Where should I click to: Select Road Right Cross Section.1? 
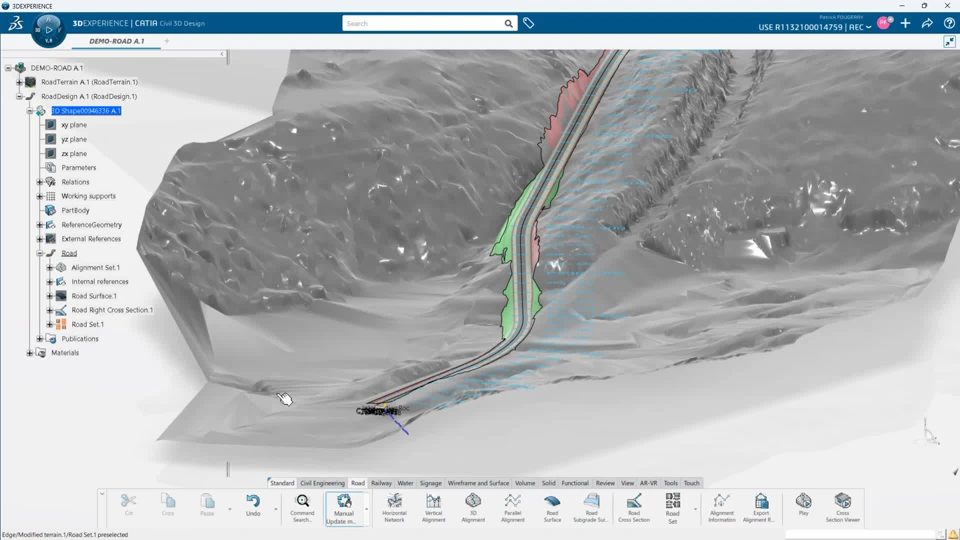point(112,310)
